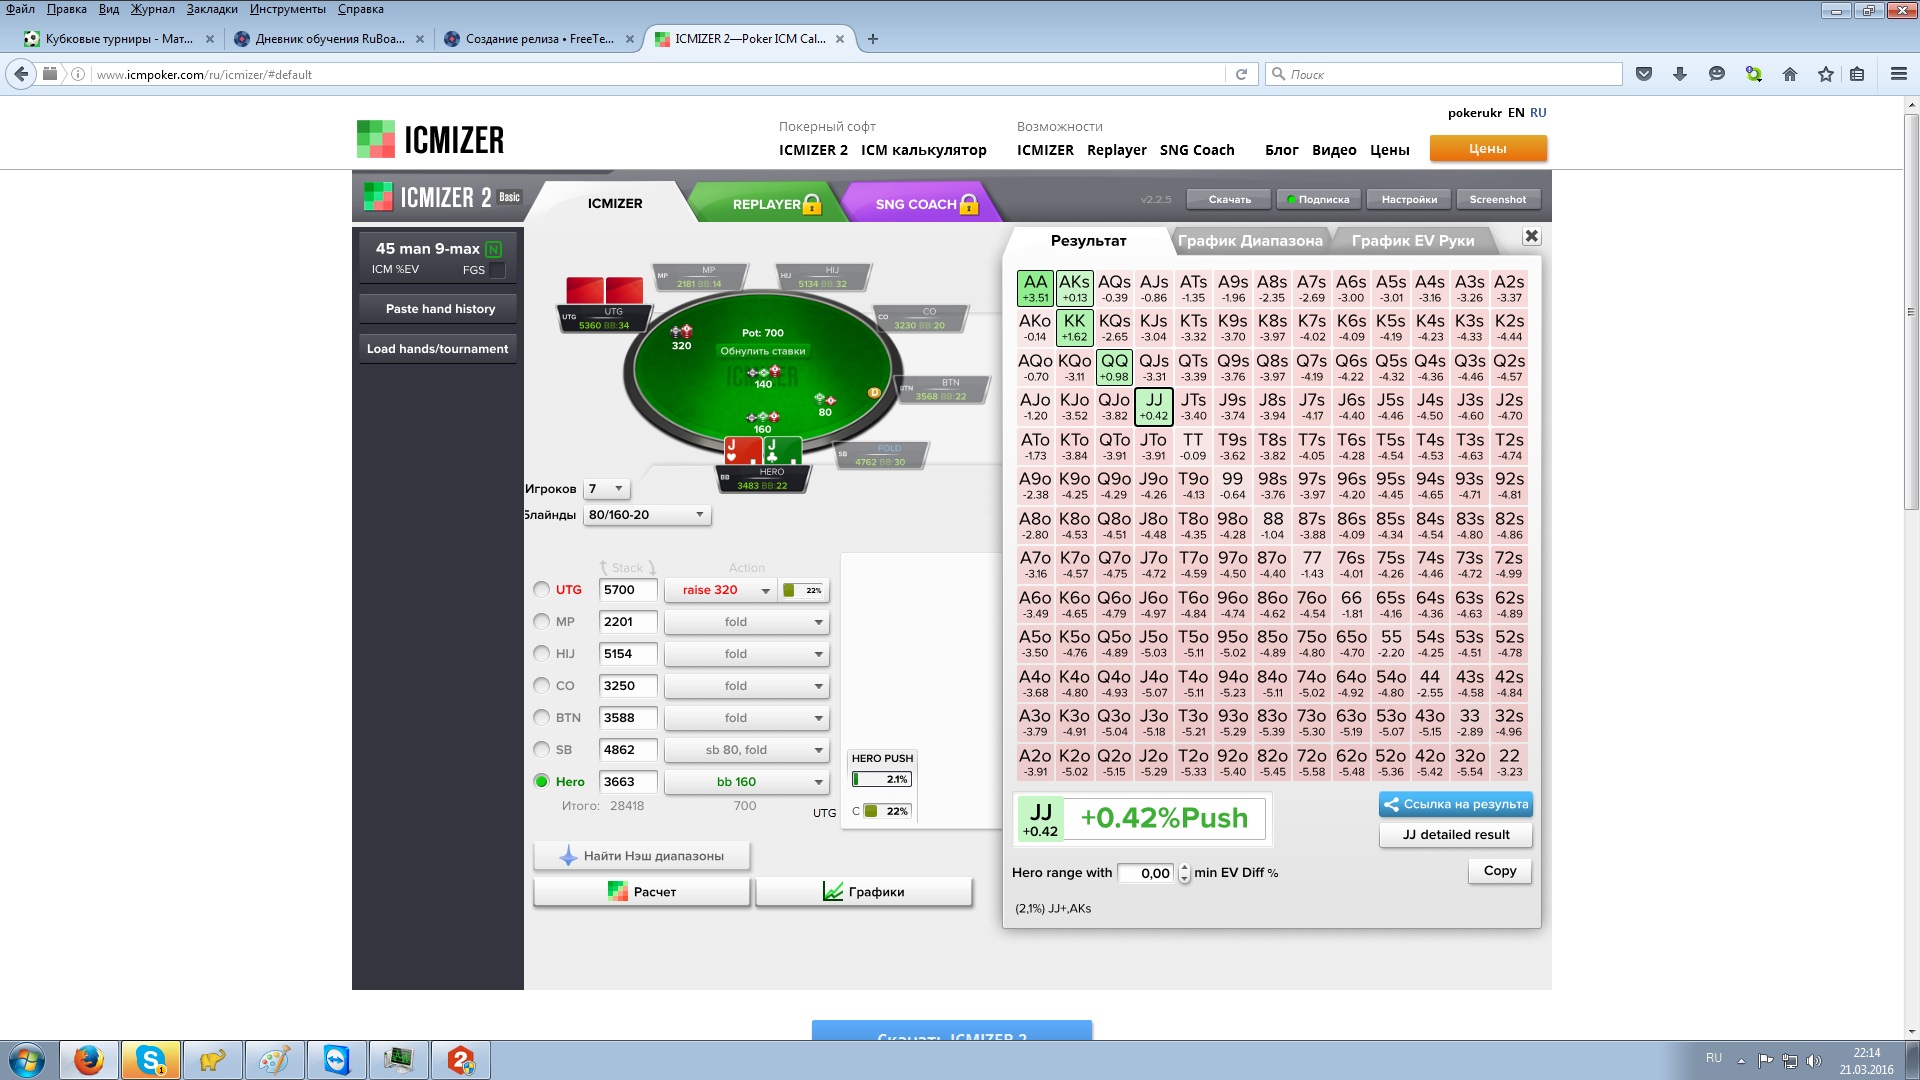Open UTG action dropdown showing raise 320
The height and width of the screenshot is (1080, 1920).
720,590
